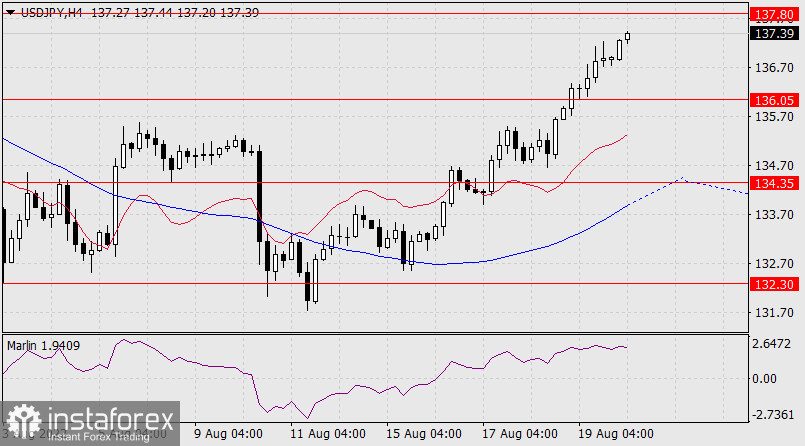
Task: Select the Marlin scale value -2.7361
Action: point(773,415)
